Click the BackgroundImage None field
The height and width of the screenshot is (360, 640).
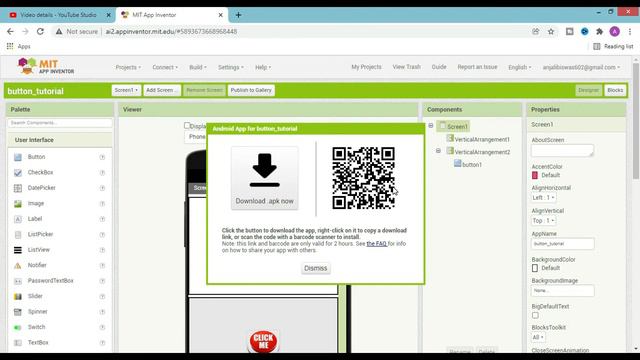tap(562, 291)
